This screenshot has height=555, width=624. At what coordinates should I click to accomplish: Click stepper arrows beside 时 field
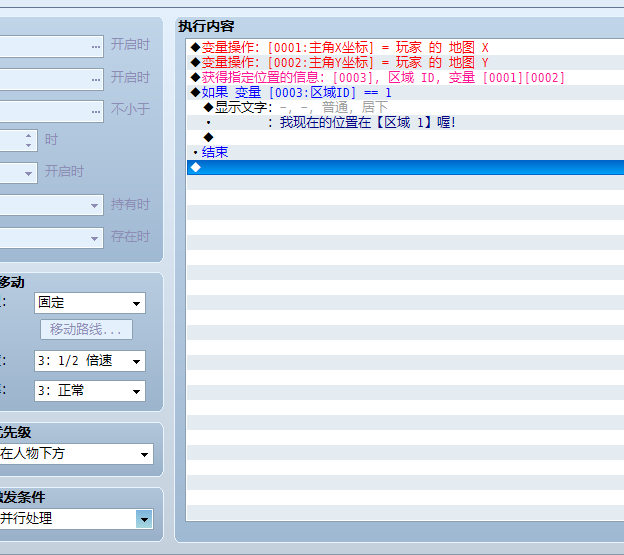click(28, 140)
